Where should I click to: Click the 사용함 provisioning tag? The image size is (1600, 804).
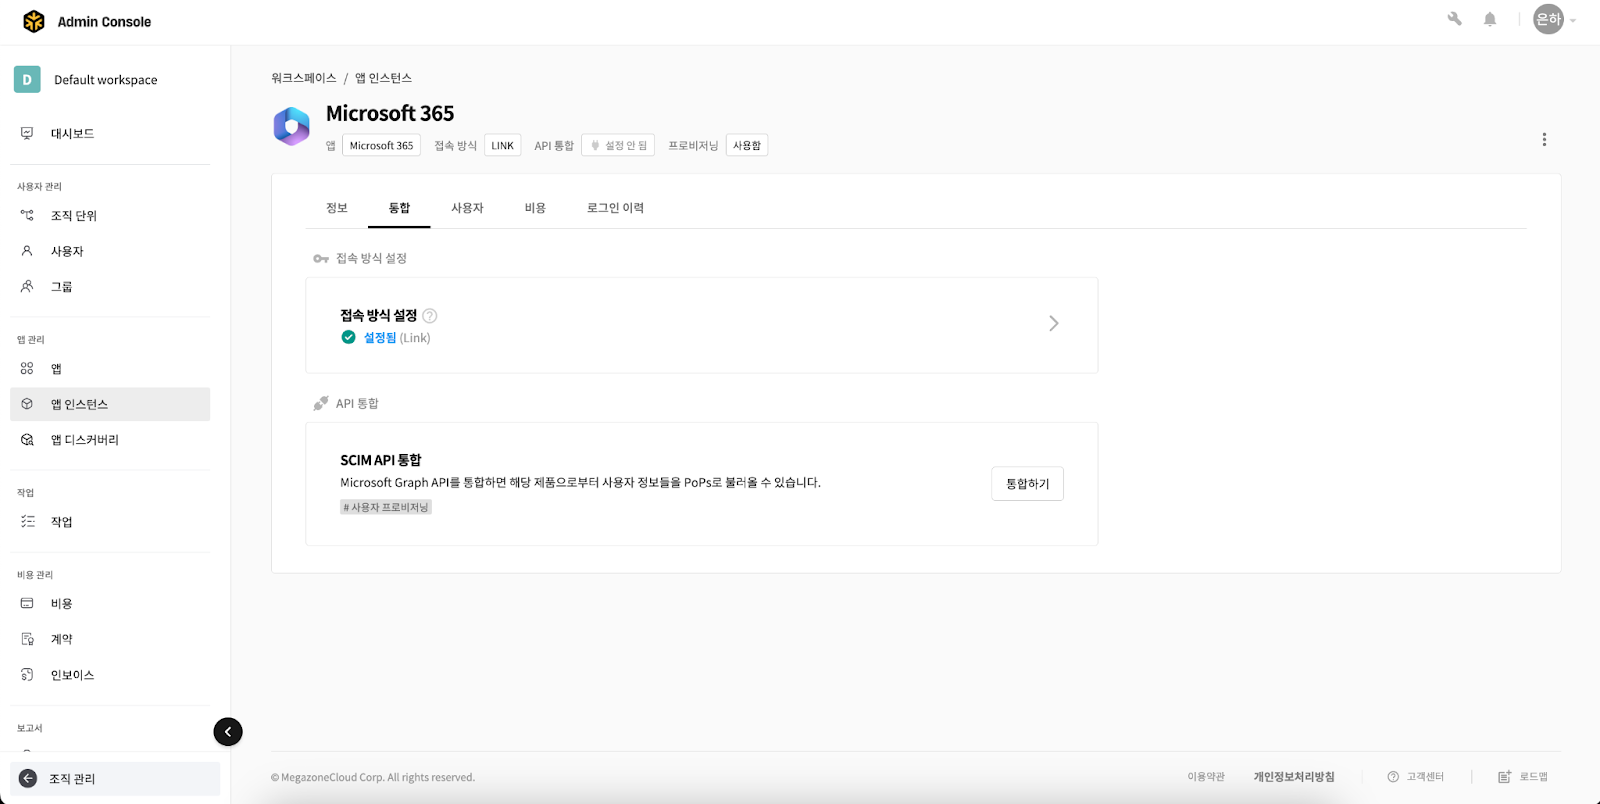point(747,145)
